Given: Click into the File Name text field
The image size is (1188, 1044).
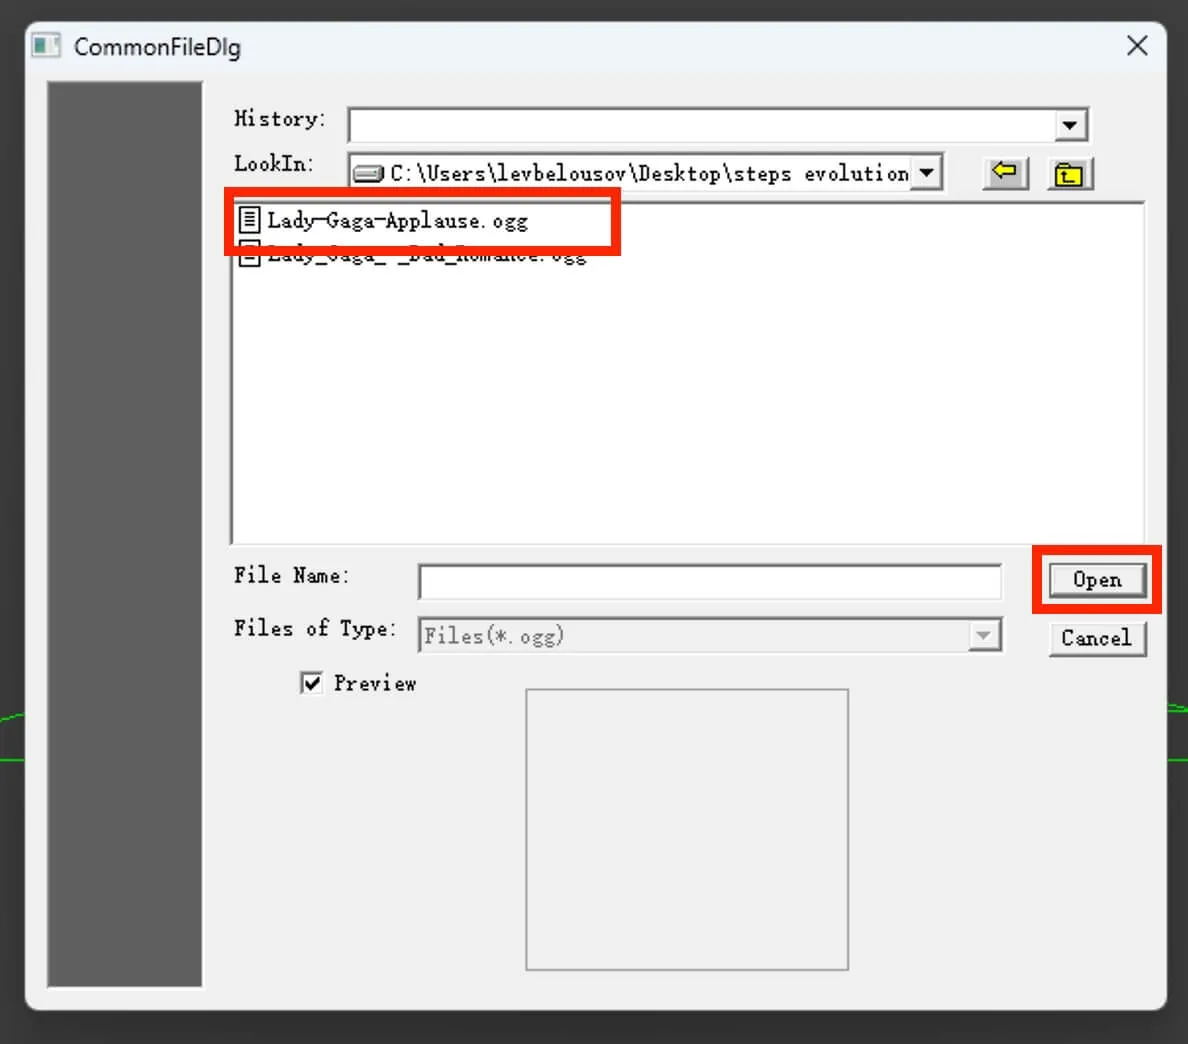Looking at the screenshot, I should (x=708, y=581).
